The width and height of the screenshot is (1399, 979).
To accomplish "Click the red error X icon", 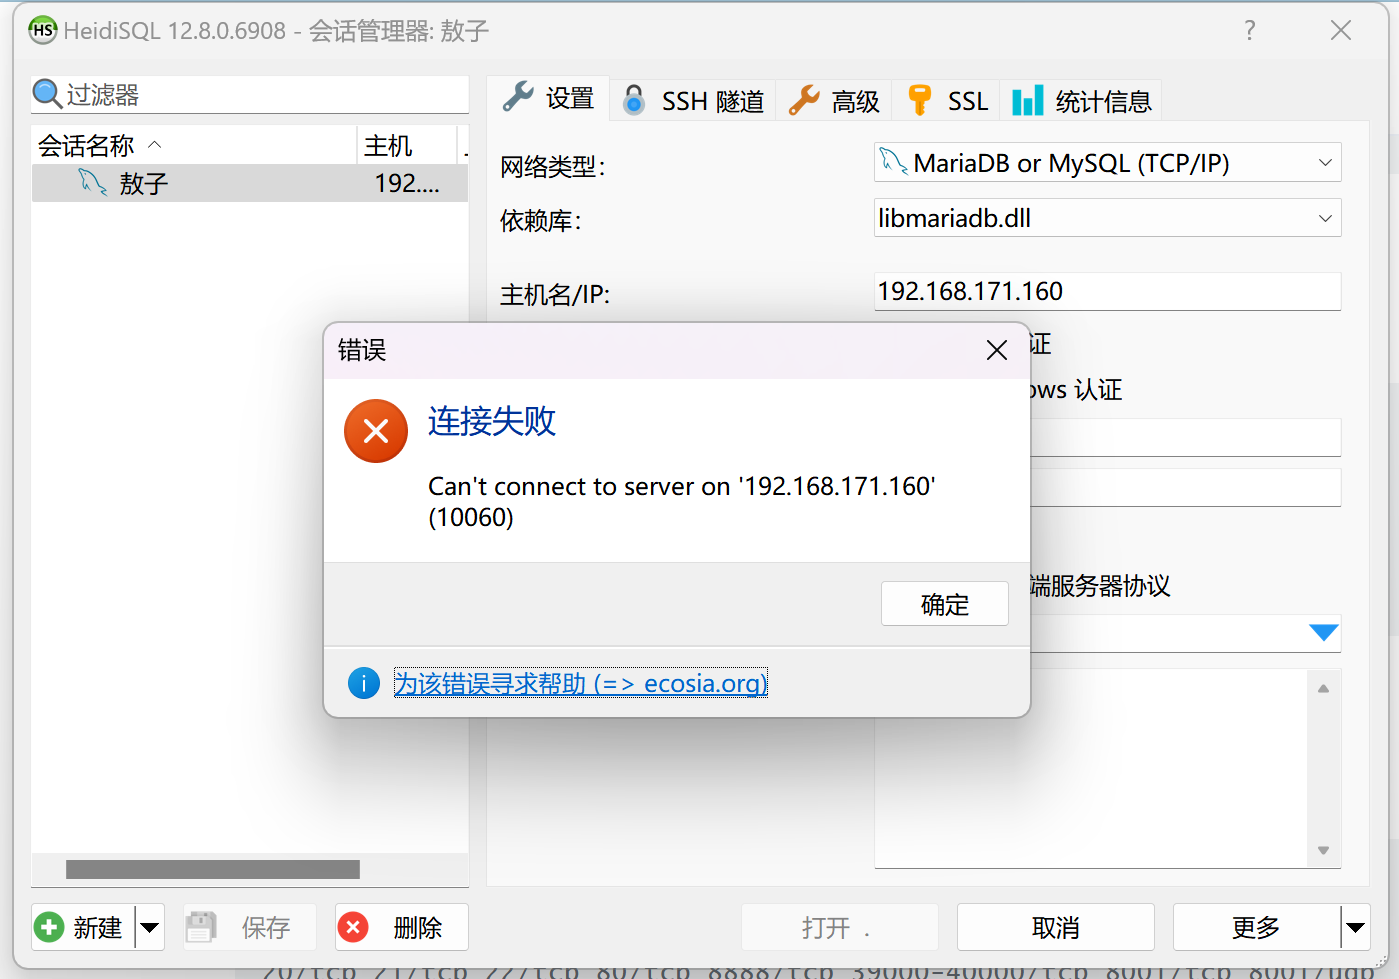I will 376,431.
